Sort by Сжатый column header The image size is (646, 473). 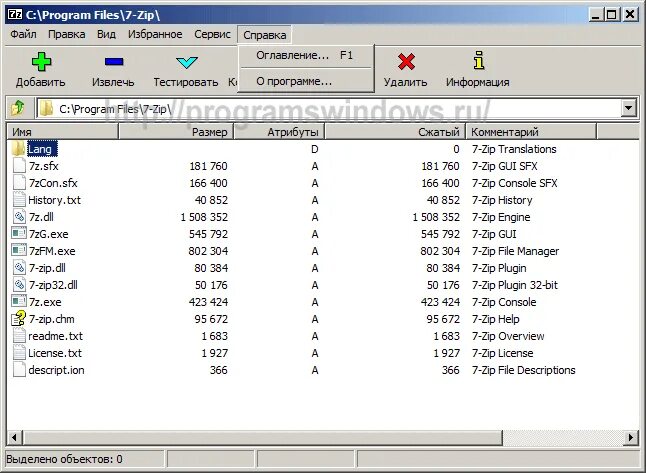point(395,132)
